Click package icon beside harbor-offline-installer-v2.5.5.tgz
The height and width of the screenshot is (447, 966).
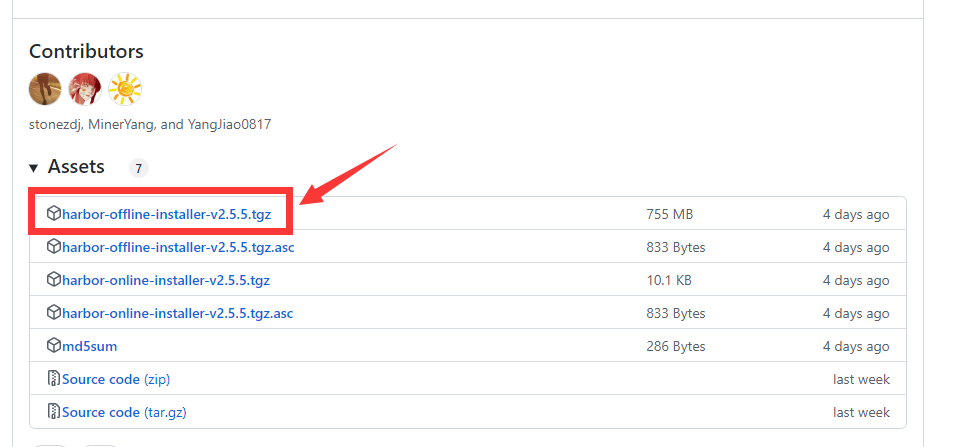pos(54,214)
